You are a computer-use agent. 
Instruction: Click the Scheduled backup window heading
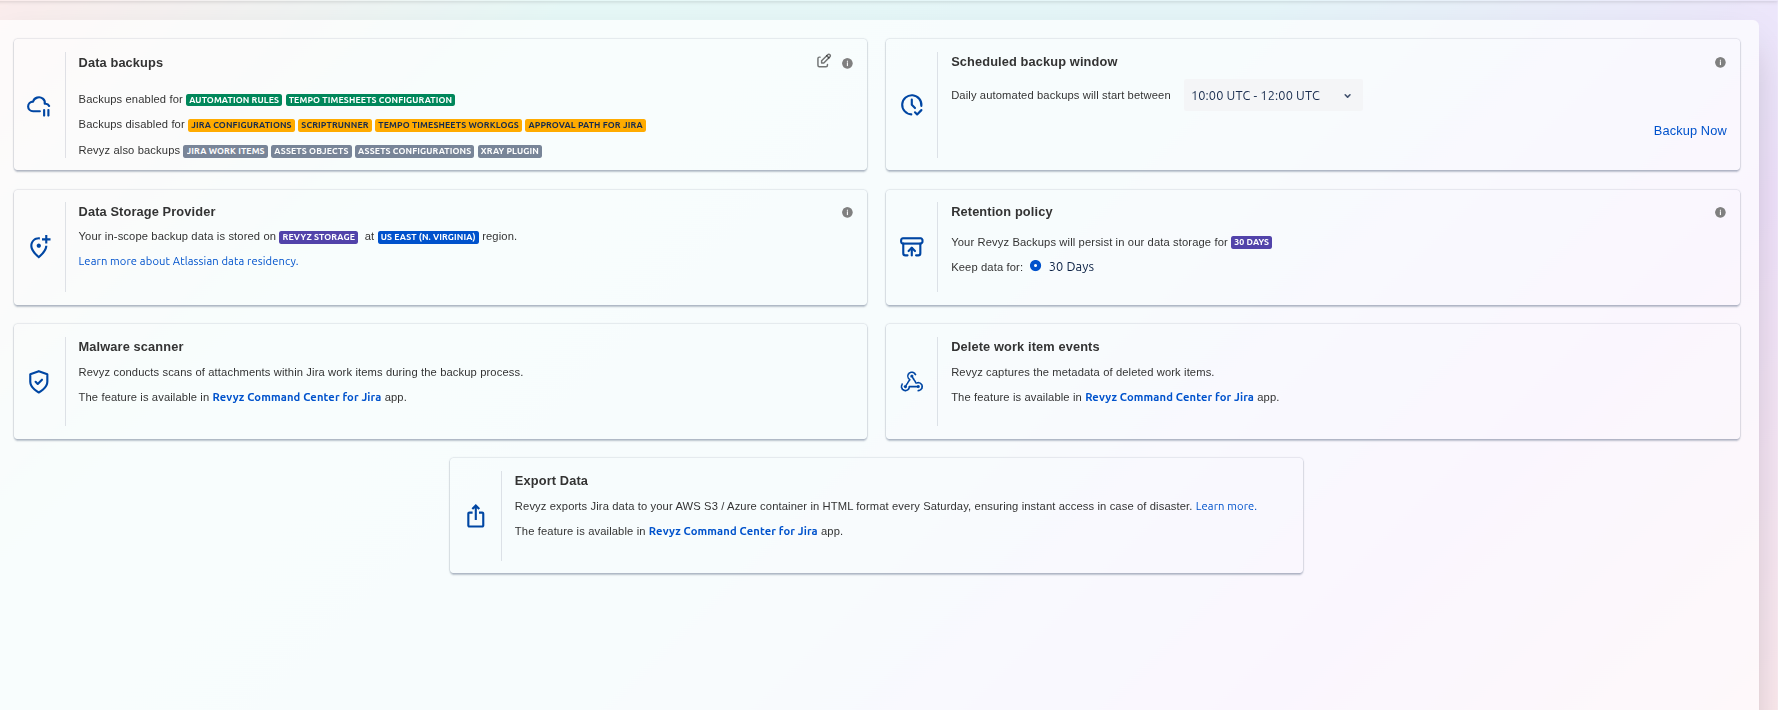coord(1034,62)
